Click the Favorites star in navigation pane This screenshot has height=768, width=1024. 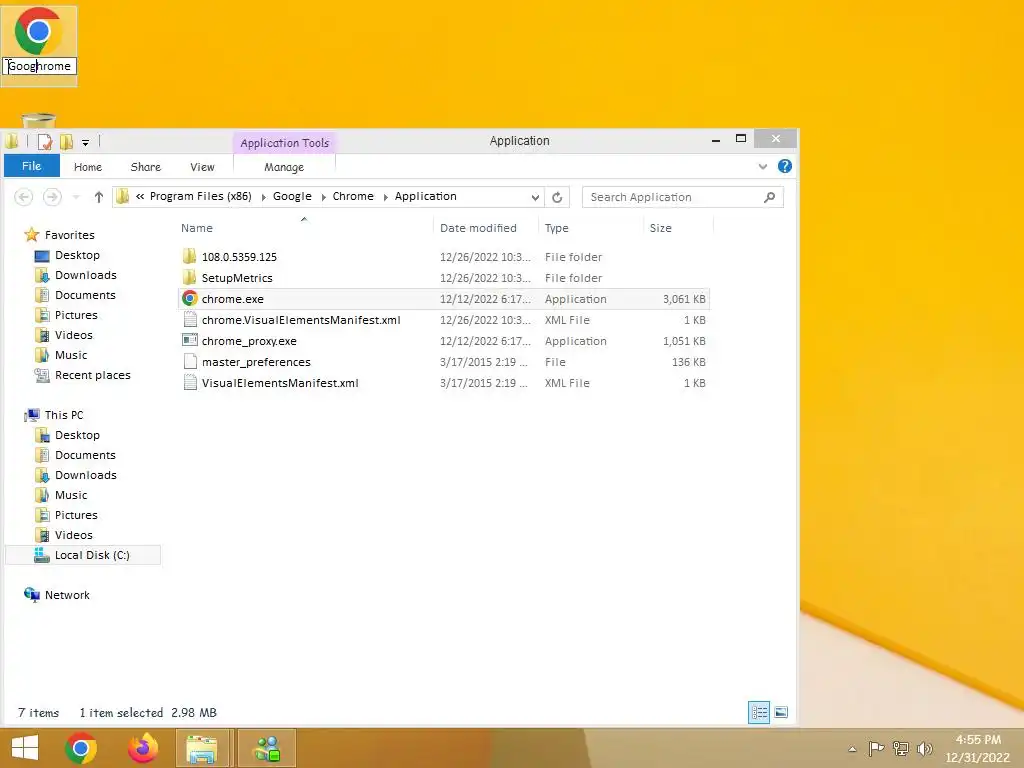pos(31,234)
